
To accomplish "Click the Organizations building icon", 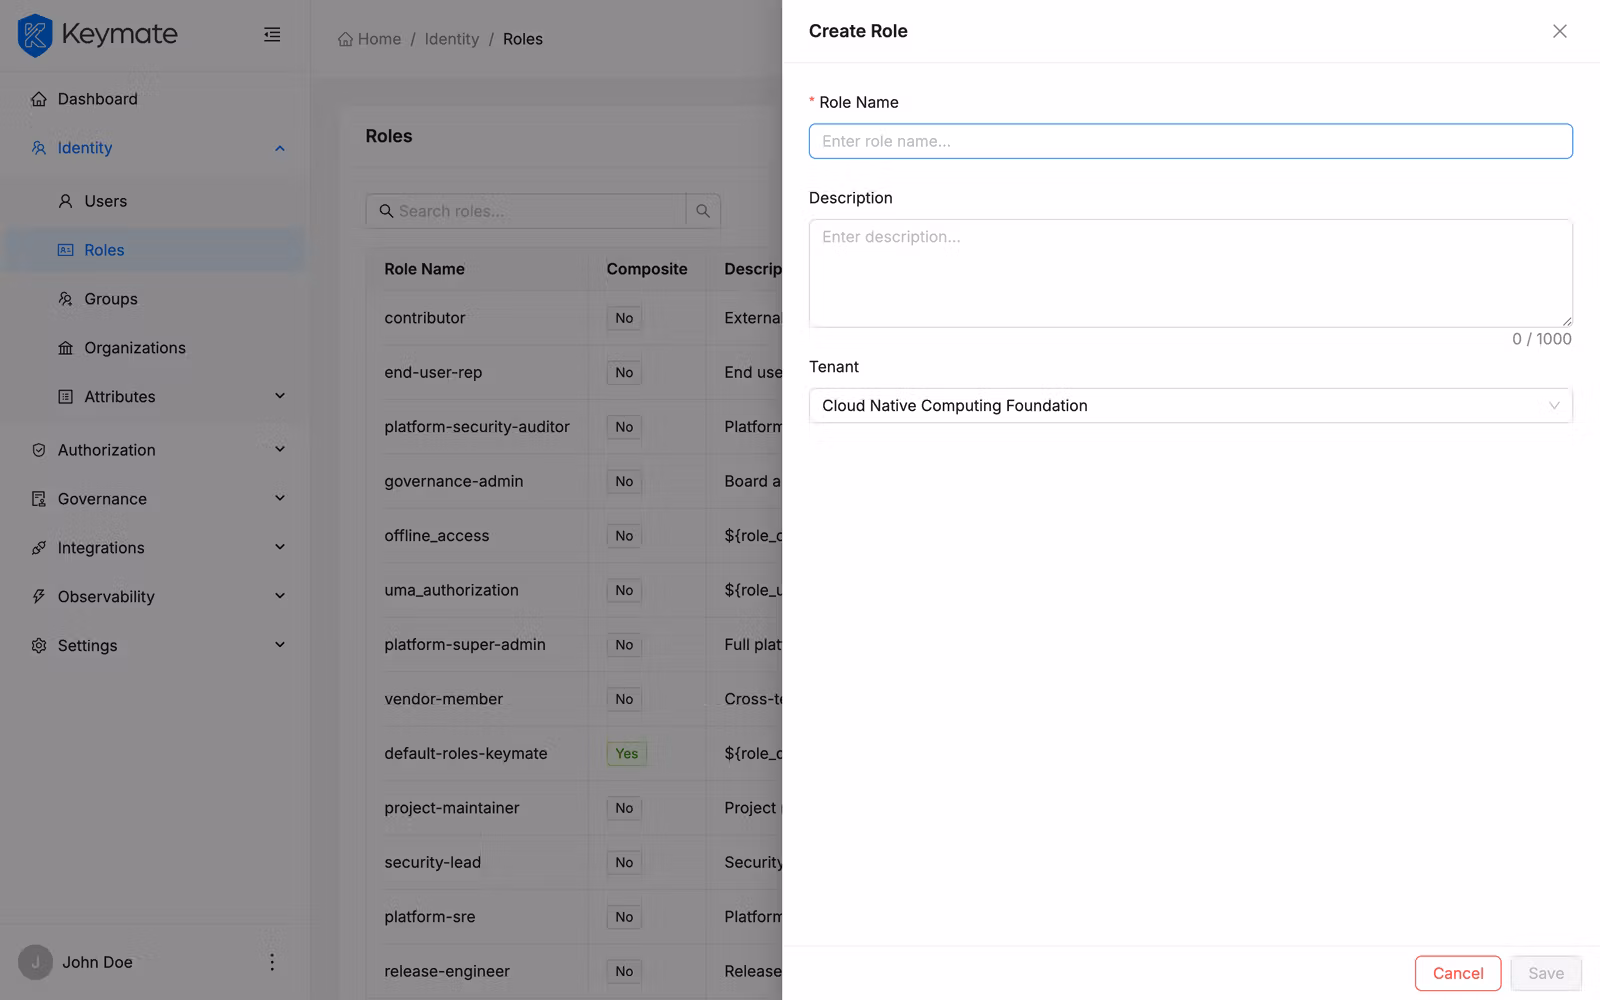I will (64, 347).
